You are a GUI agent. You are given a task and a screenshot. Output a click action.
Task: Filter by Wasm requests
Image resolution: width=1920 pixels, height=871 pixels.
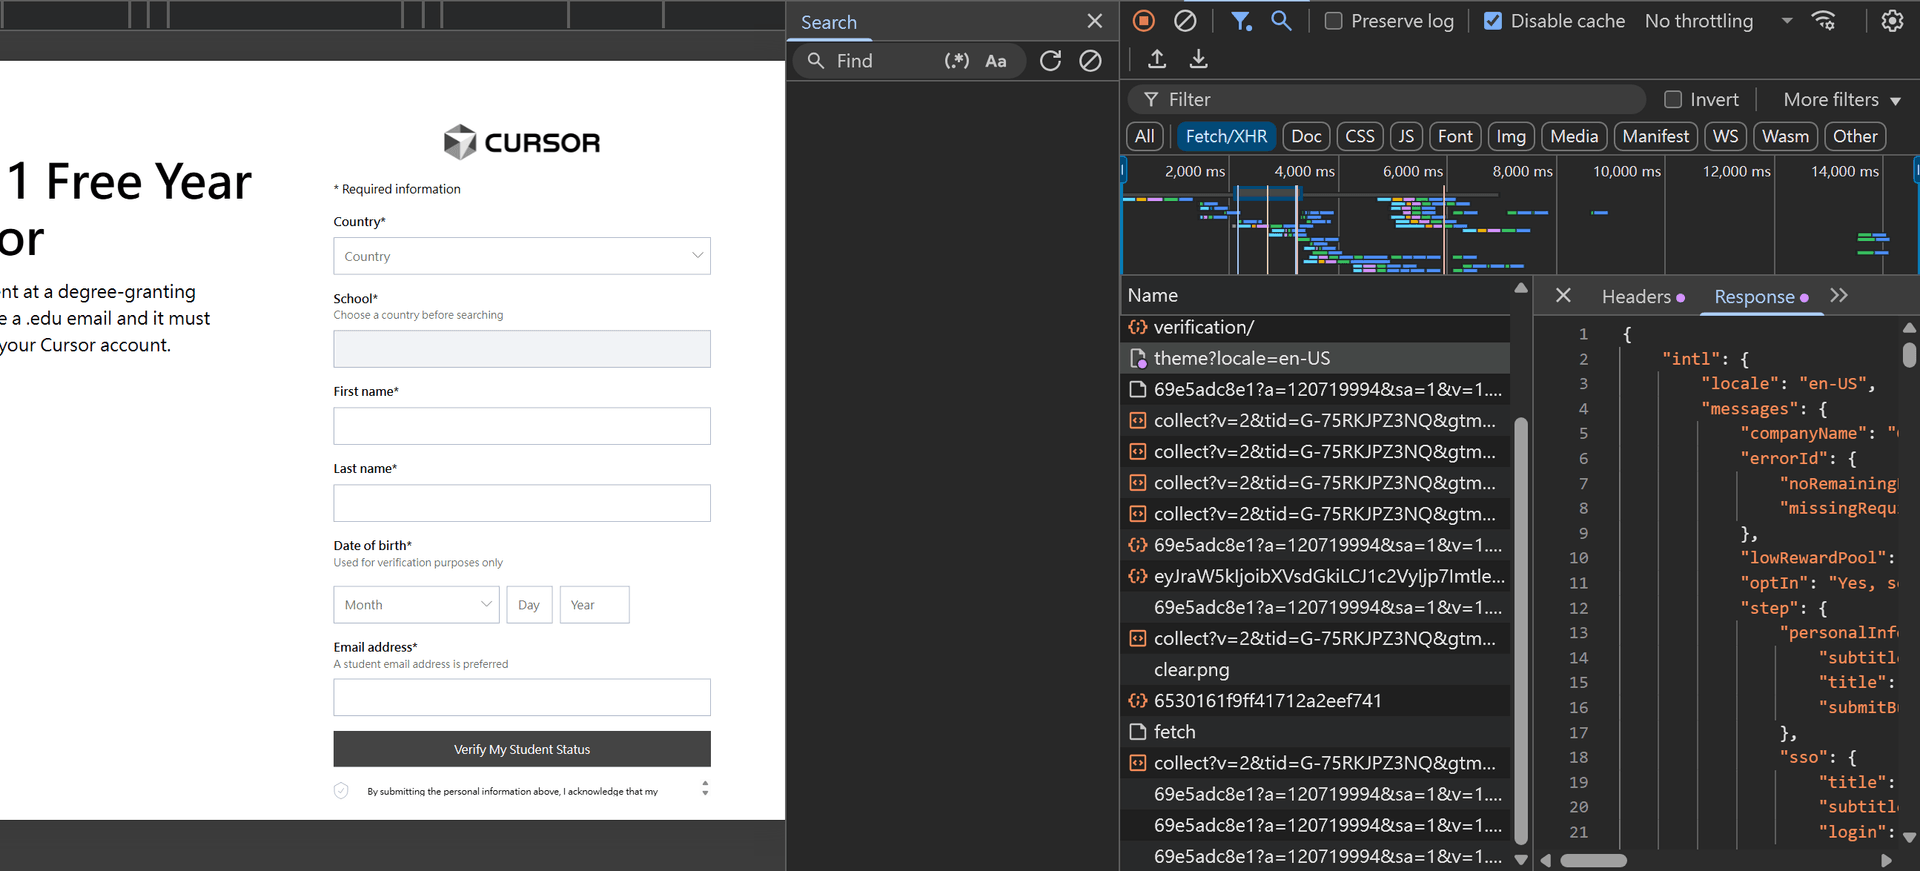(1785, 136)
